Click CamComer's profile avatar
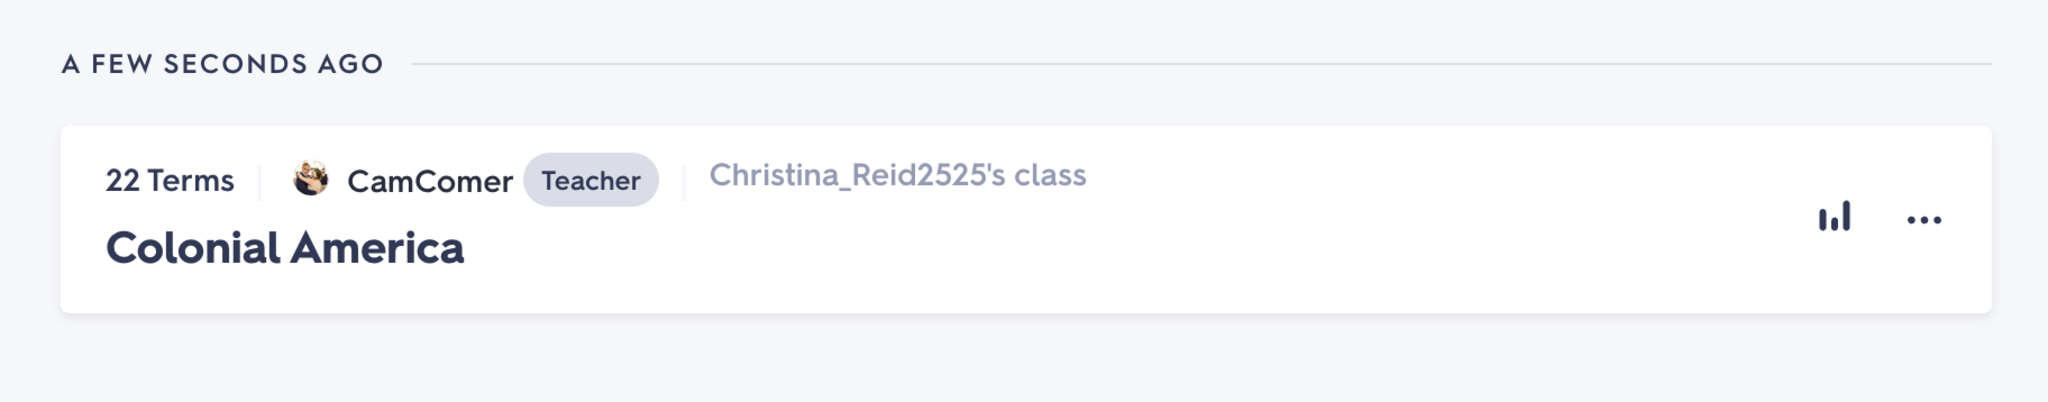Viewport: 2048px width, 402px height. [310, 179]
